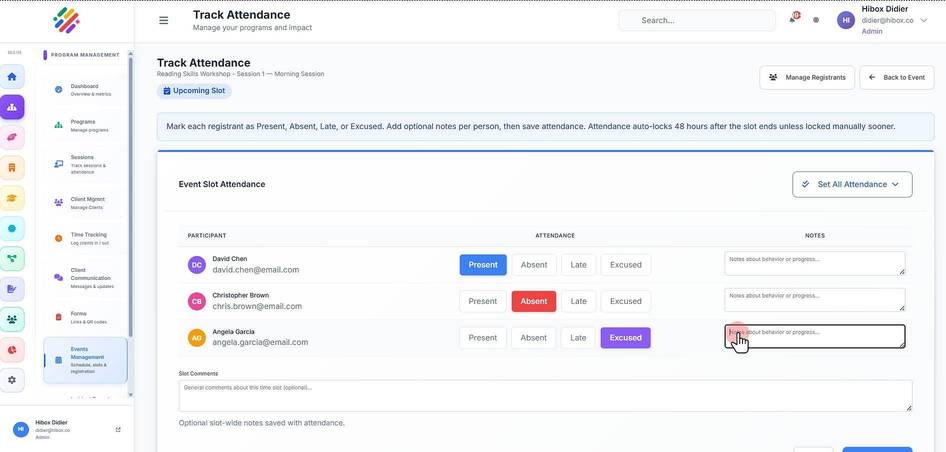
Task: Mark Angela Garcia as Late
Action: [x=579, y=338]
